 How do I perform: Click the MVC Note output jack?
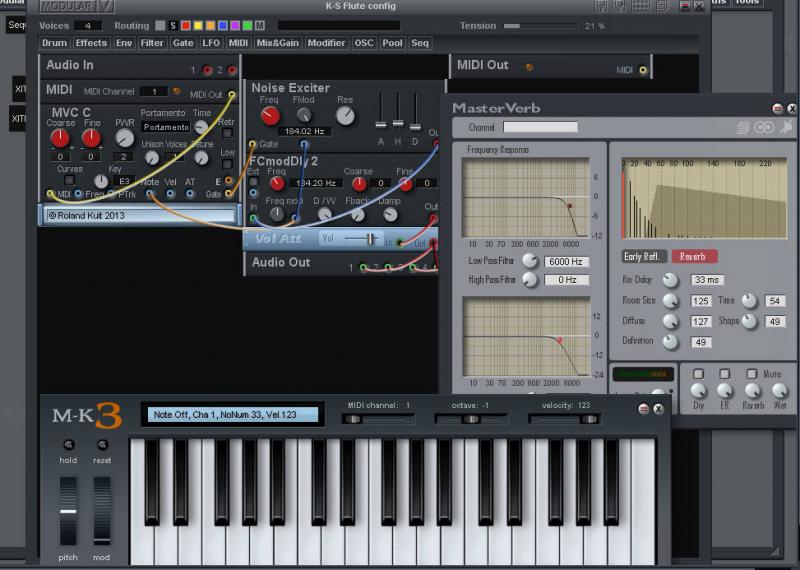click(149, 194)
